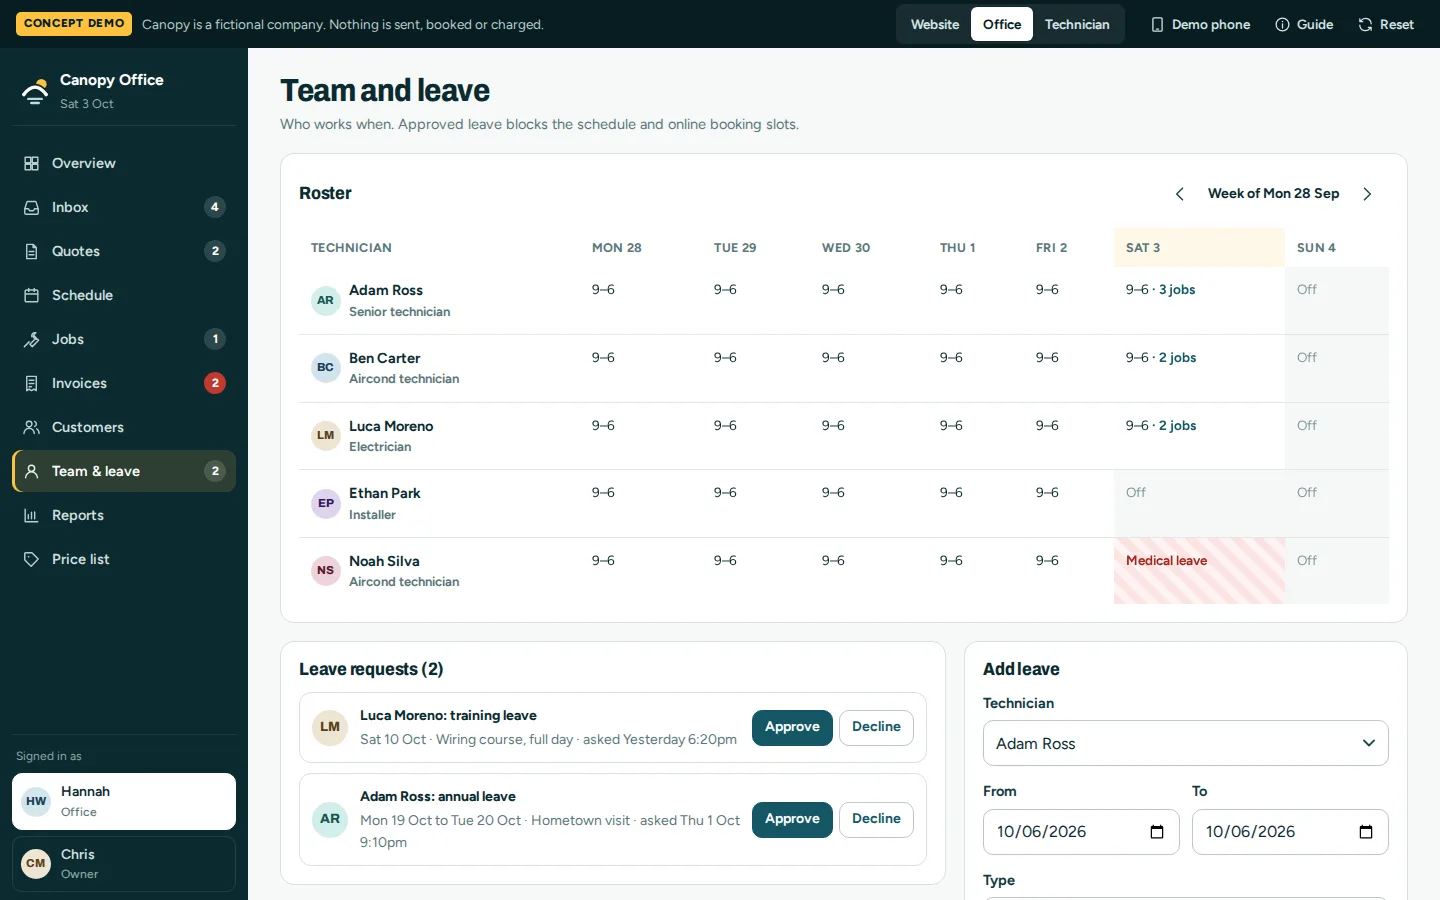Click Ben Carter's '2 jobs' Saturday cell

click(x=1199, y=368)
